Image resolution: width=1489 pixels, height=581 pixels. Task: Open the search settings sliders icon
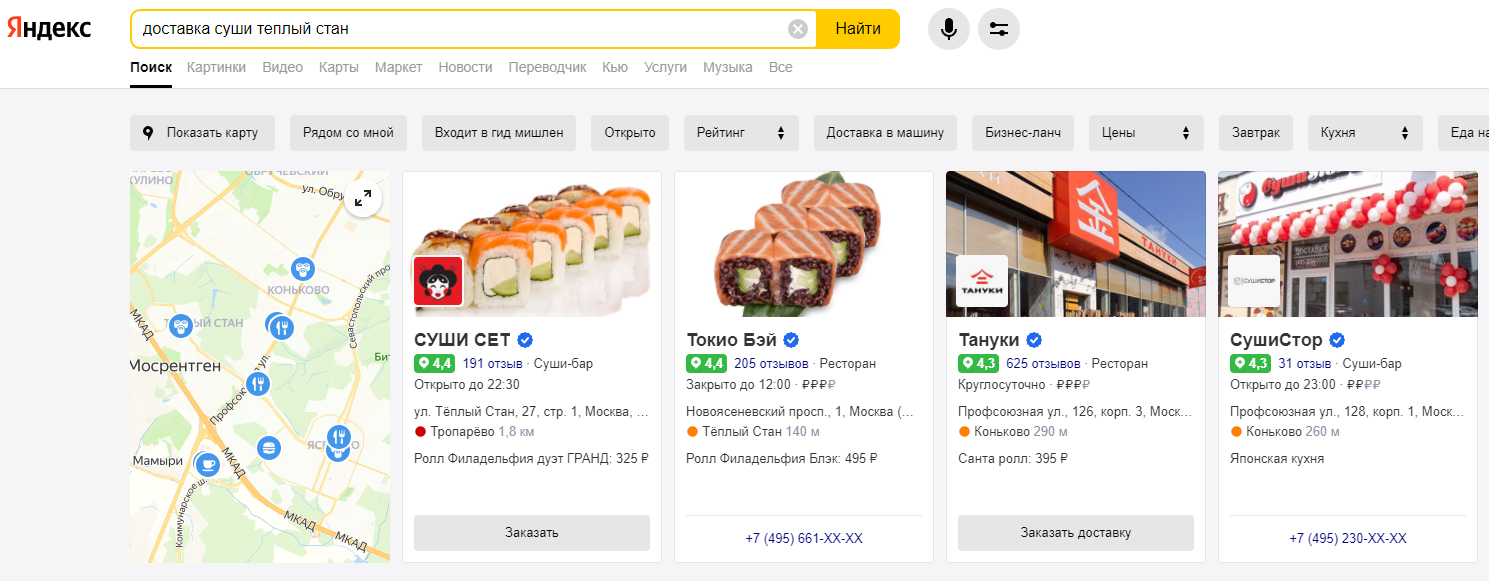point(998,29)
